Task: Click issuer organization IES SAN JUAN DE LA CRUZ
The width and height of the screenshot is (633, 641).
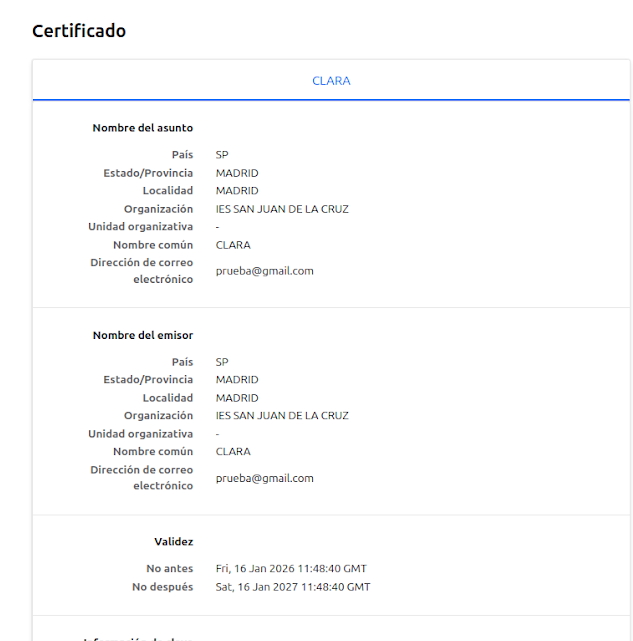Action: click(x=281, y=415)
